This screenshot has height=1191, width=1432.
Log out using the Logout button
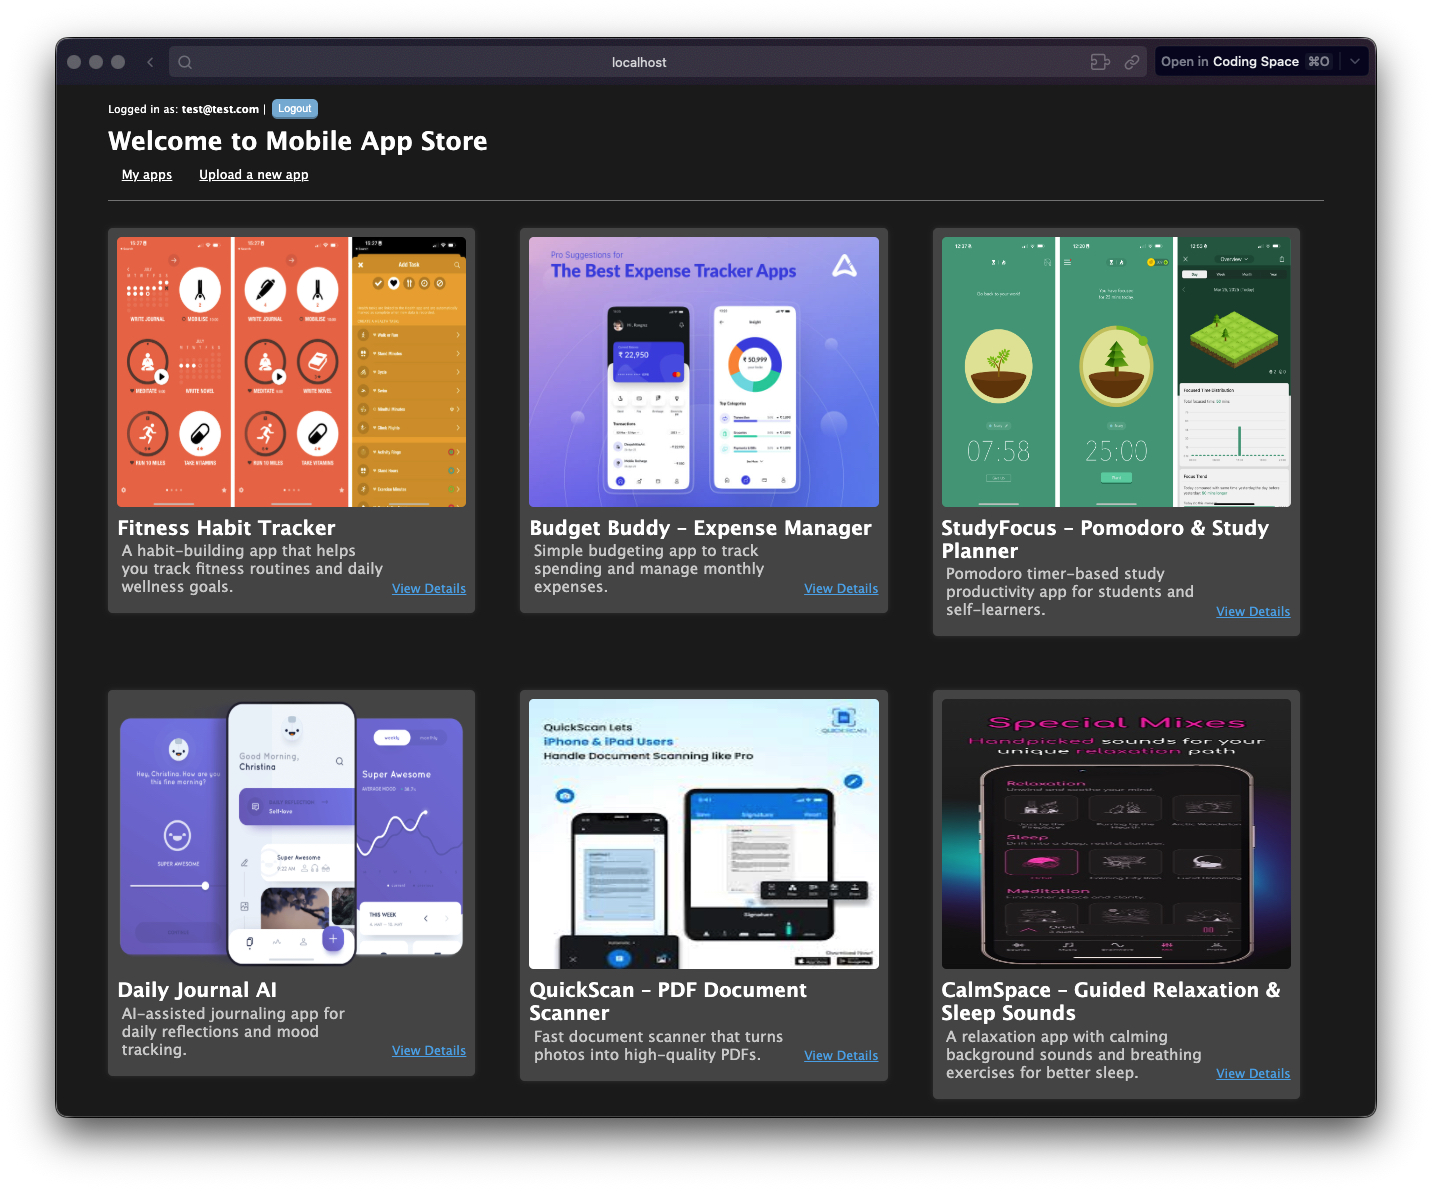point(294,109)
